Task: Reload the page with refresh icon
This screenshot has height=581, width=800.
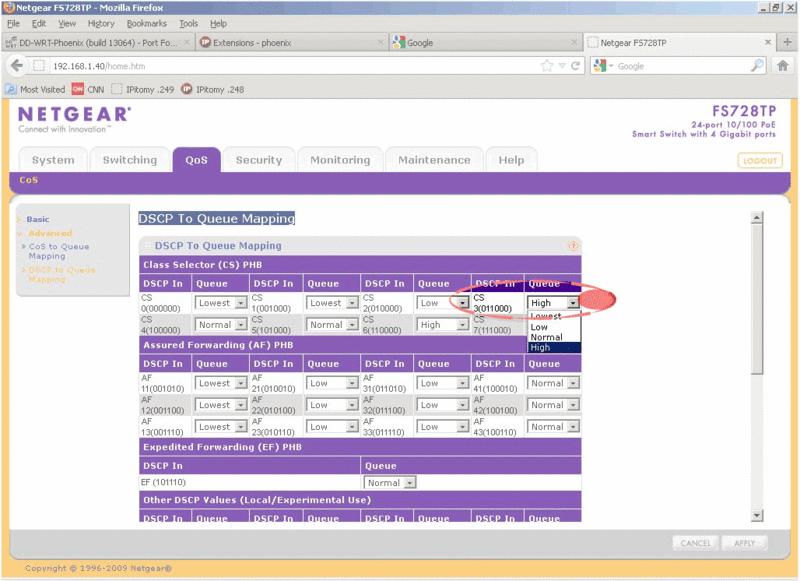Action: pos(576,66)
